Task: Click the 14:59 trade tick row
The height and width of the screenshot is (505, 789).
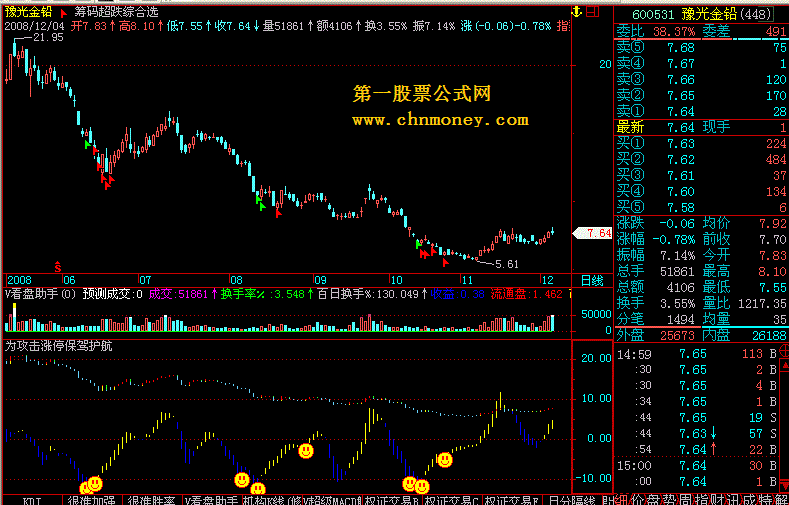Action: [698, 354]
